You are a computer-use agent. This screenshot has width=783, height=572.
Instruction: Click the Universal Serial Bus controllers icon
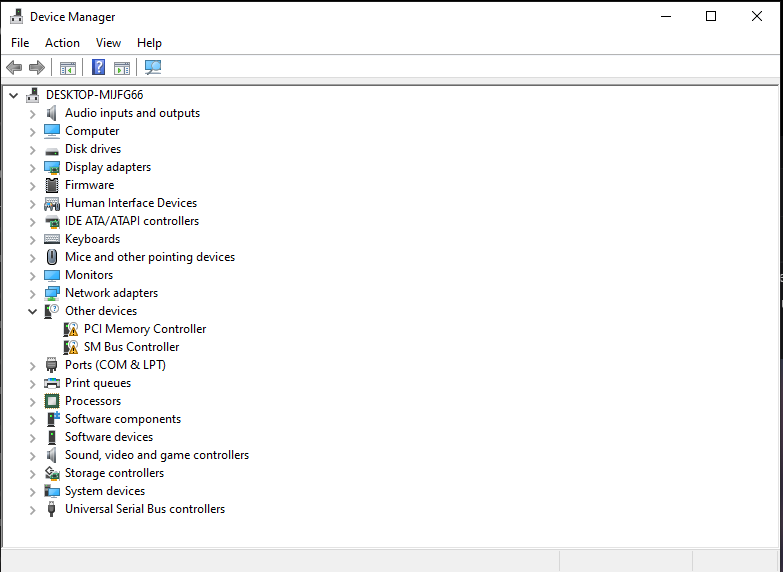pyautogui.click(x=51, y=509)
